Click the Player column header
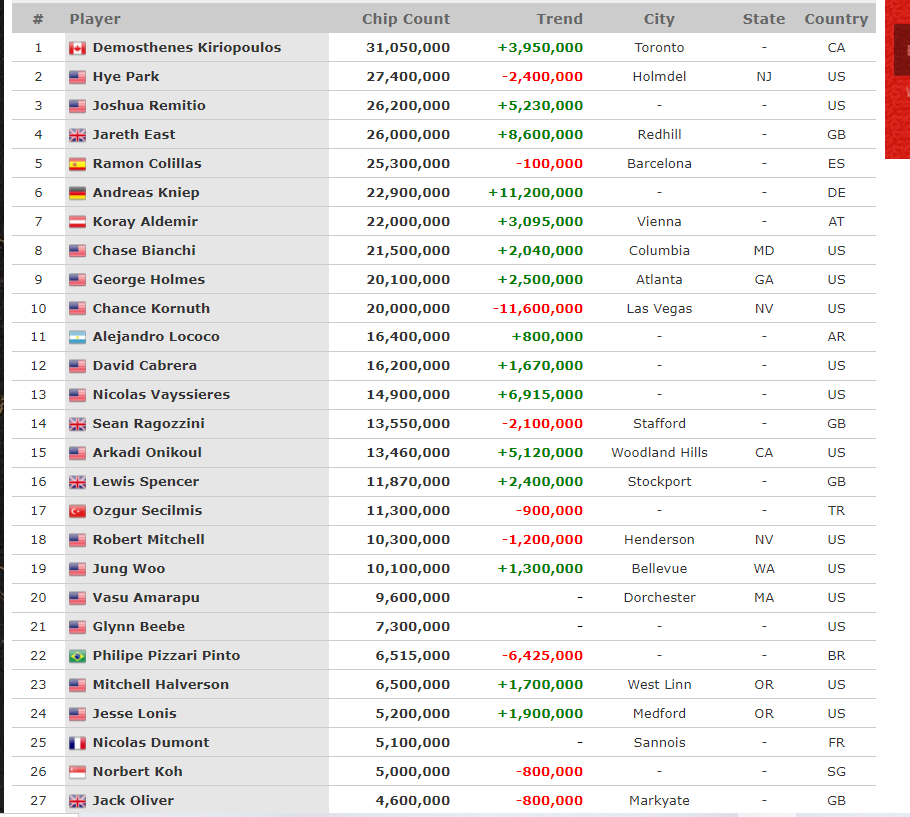This screenshot has height=817, width=910. pyautogui.click(x=95, y=19)
